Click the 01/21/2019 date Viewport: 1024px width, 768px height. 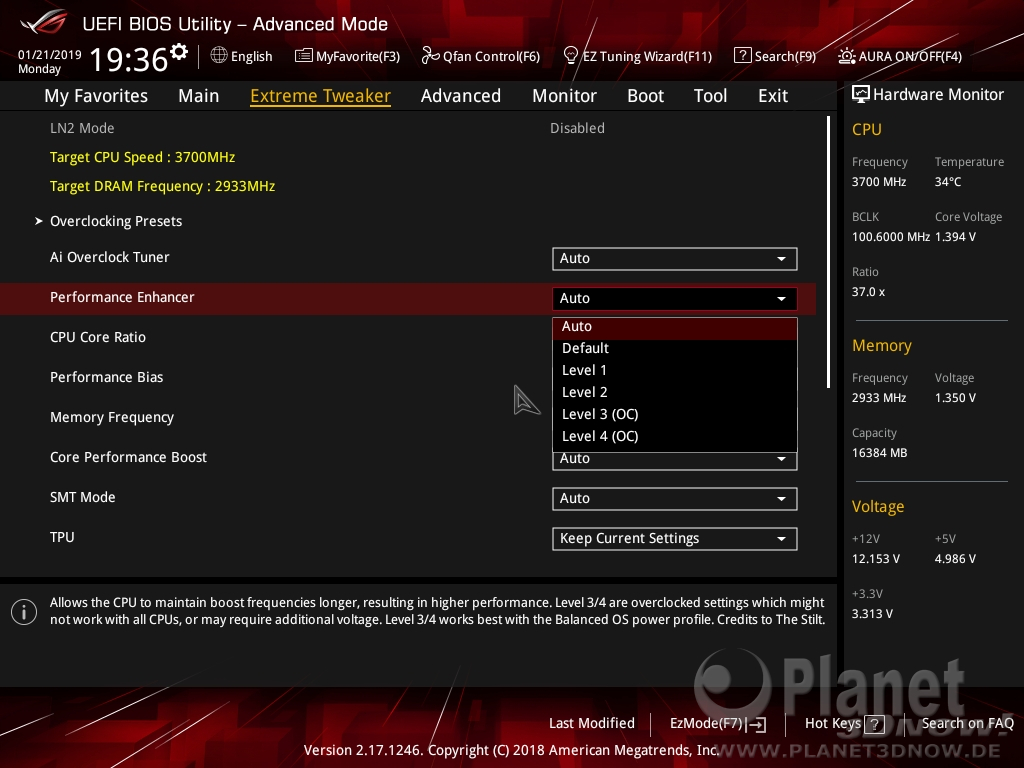pos(50,55)
